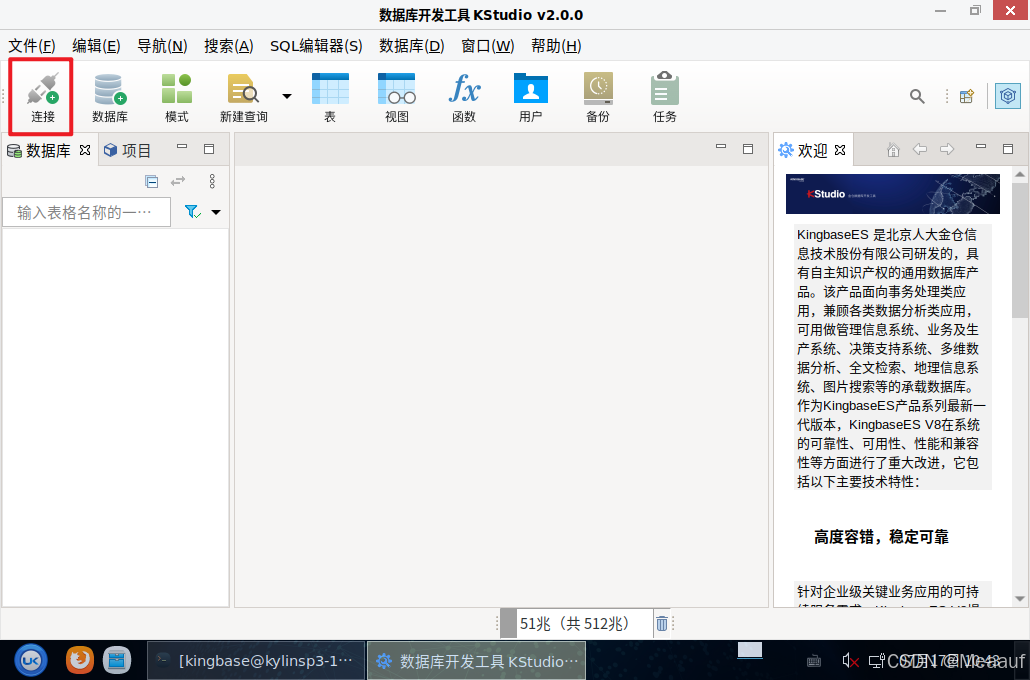The image size is (1030, 680).
Task: Navigate back in welcome panel
Action: click(x=920, y=149)
